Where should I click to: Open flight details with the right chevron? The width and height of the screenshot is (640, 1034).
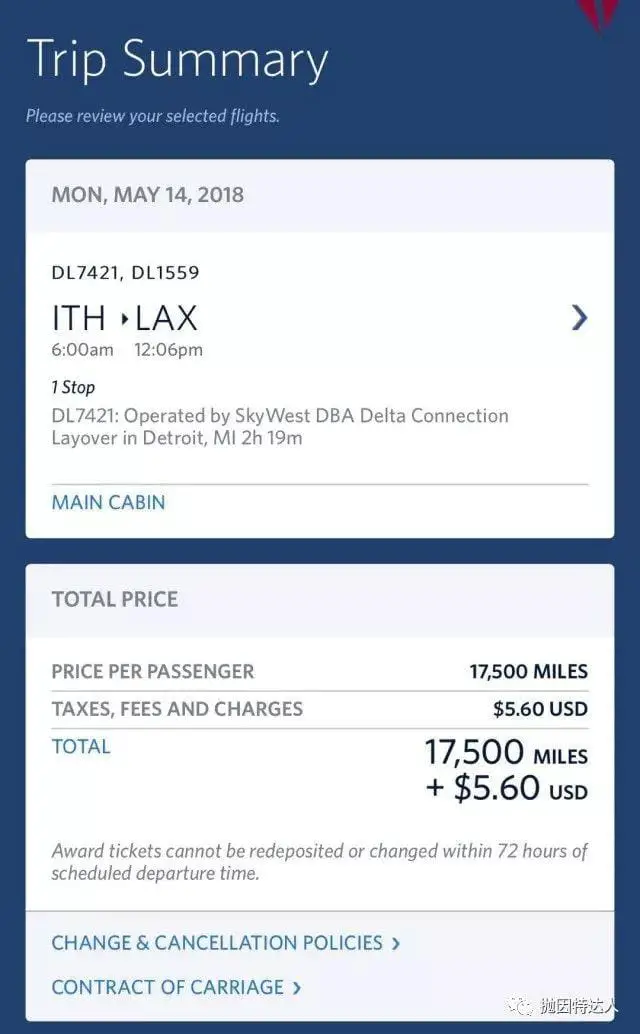click(579, 318)
